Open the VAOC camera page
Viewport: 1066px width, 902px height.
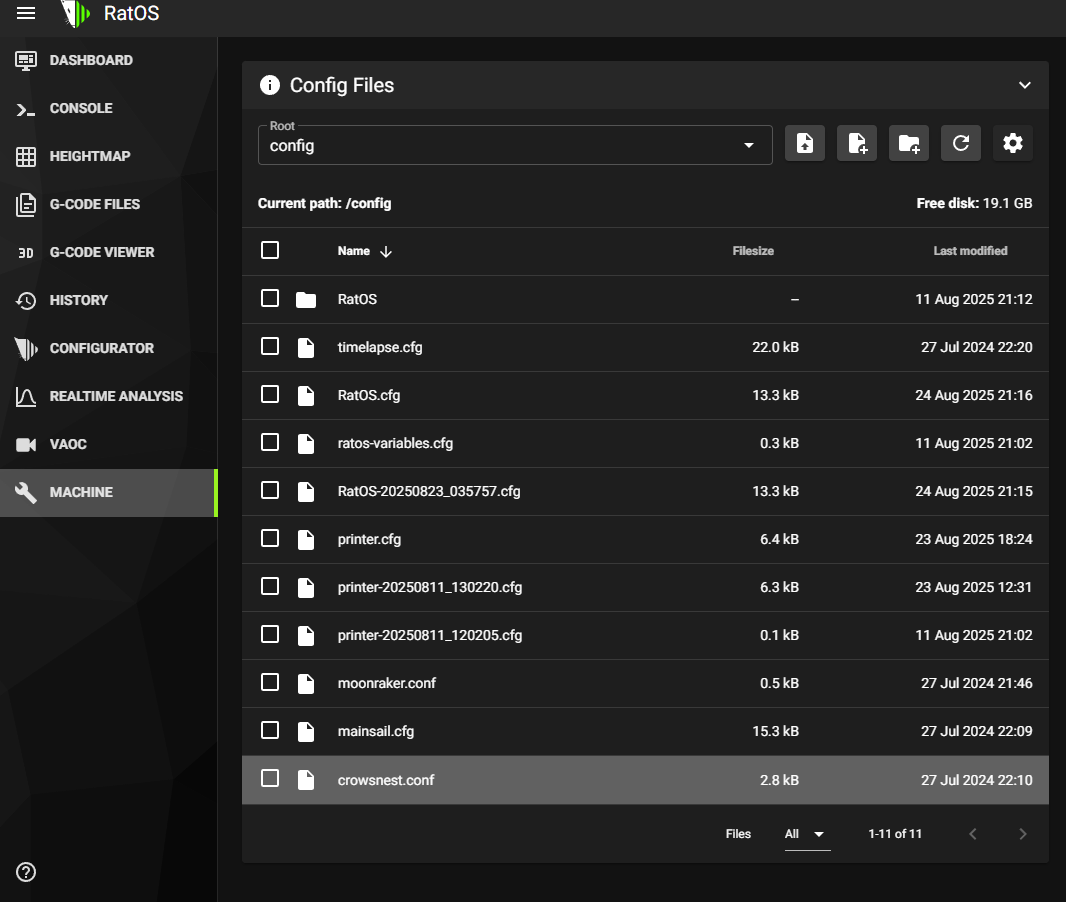(x=109, y=445)
